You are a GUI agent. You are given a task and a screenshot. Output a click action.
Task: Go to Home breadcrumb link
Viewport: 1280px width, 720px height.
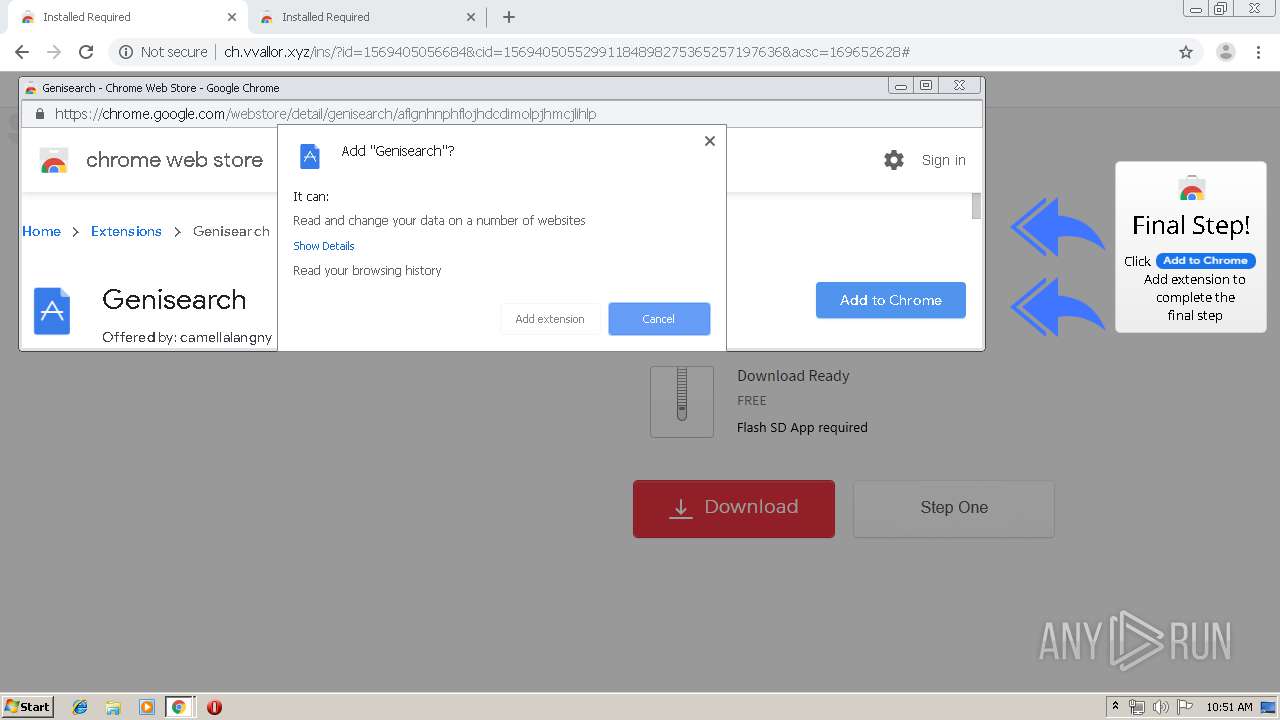[x=41, y=231]
